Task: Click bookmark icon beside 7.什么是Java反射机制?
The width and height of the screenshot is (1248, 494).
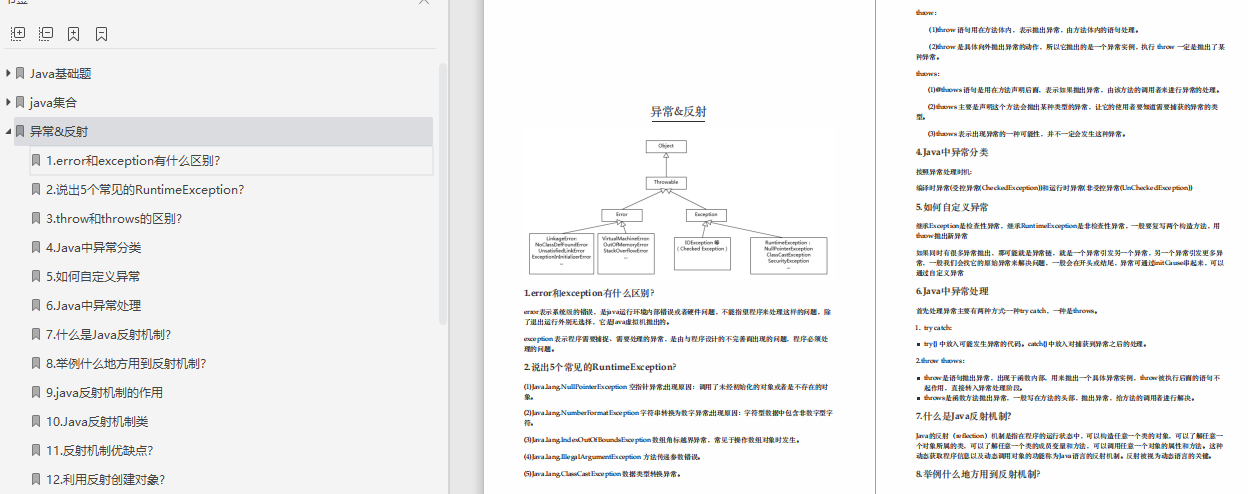Action: point(36,334)
